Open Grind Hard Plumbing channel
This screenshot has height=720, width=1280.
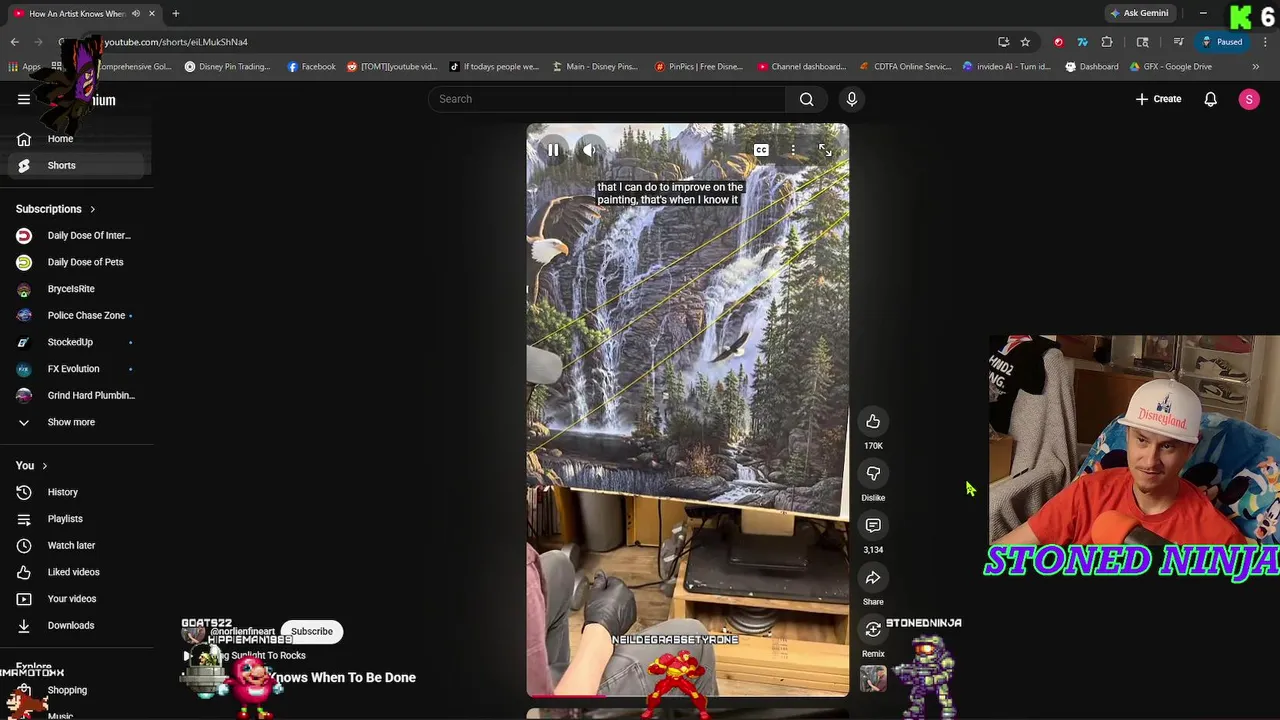tap(75, 395)
